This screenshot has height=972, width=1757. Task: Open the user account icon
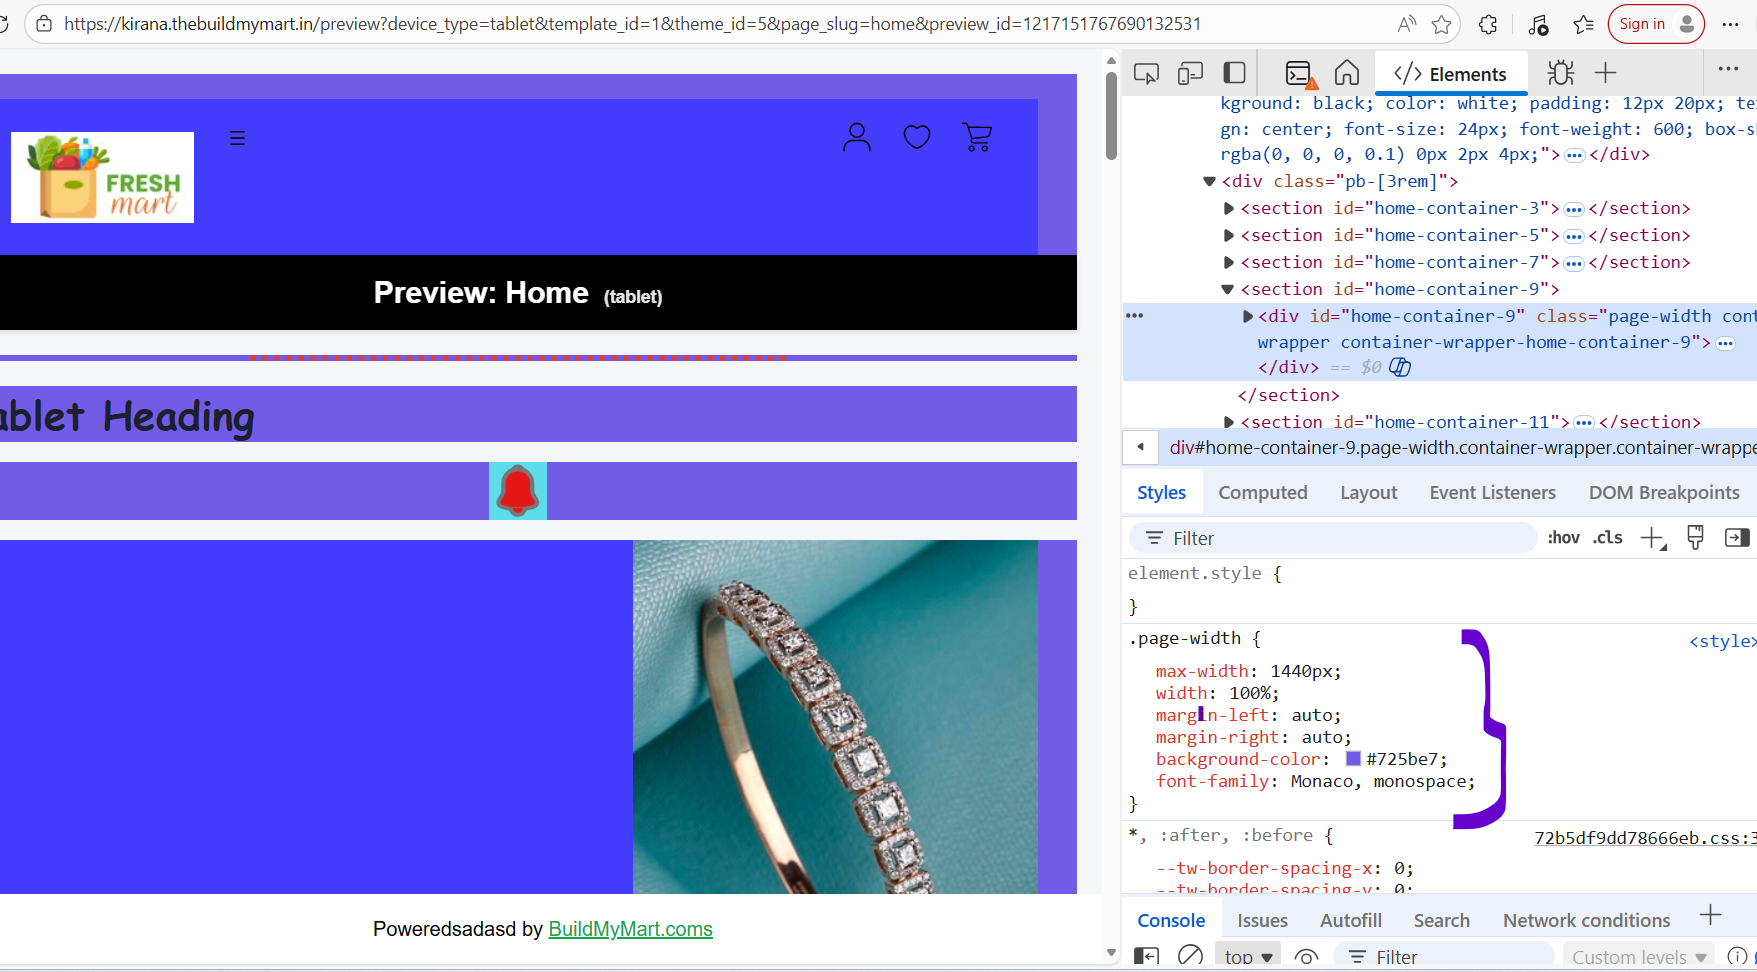tap(857, 137)
